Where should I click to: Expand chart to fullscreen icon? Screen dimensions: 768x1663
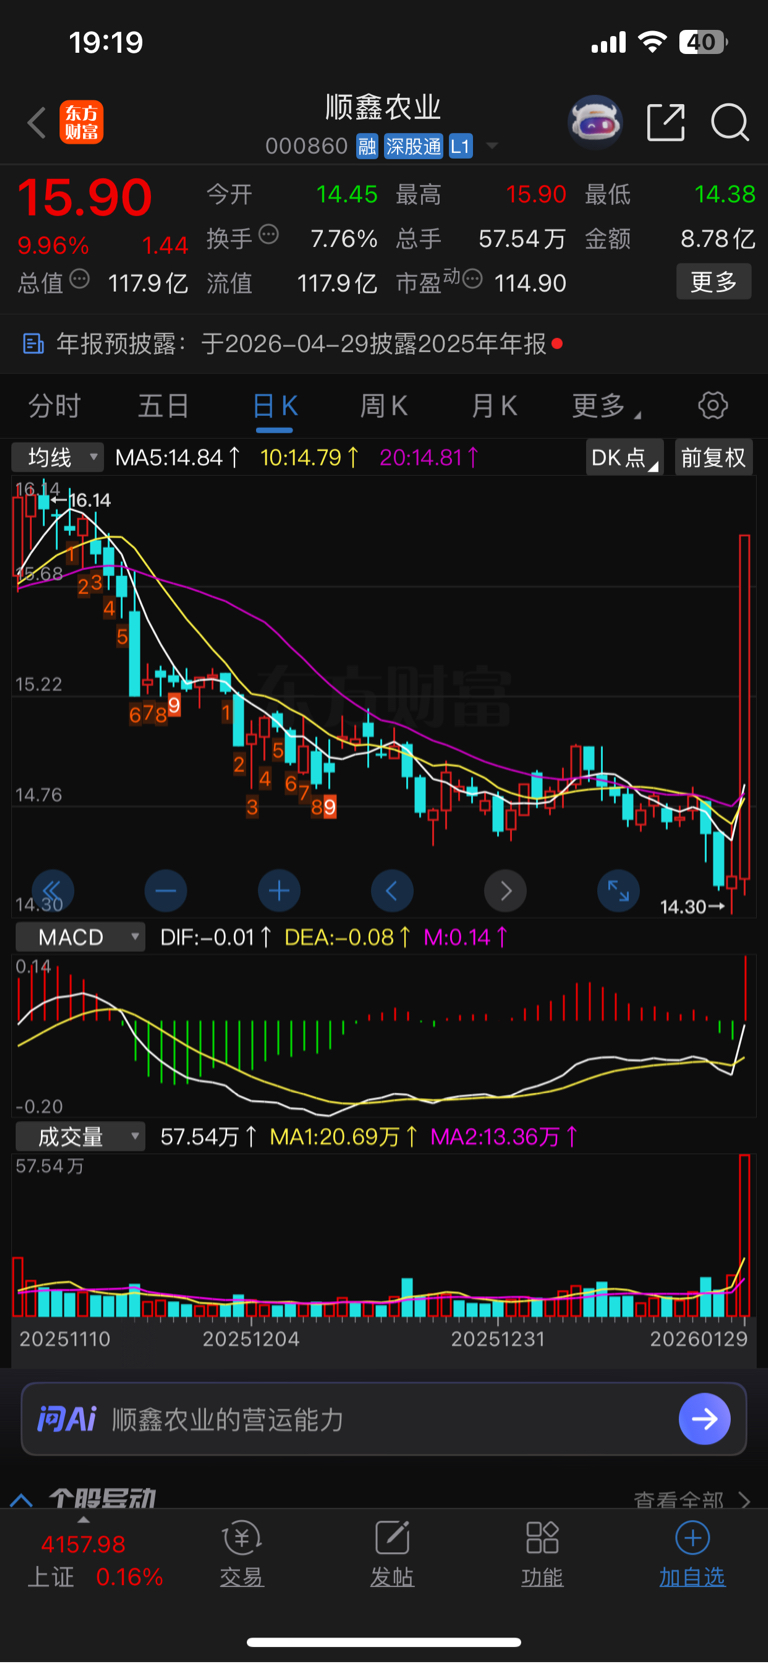[x=618, y=890]
